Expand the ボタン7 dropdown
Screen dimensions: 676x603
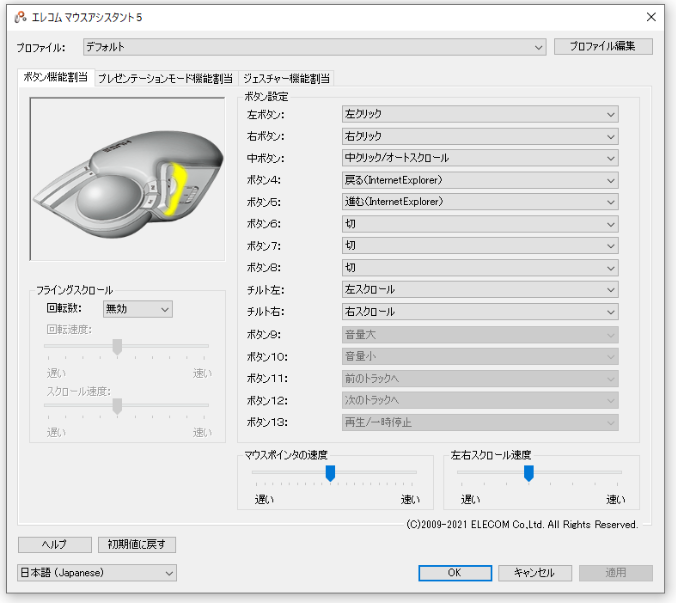pos(480,246)
